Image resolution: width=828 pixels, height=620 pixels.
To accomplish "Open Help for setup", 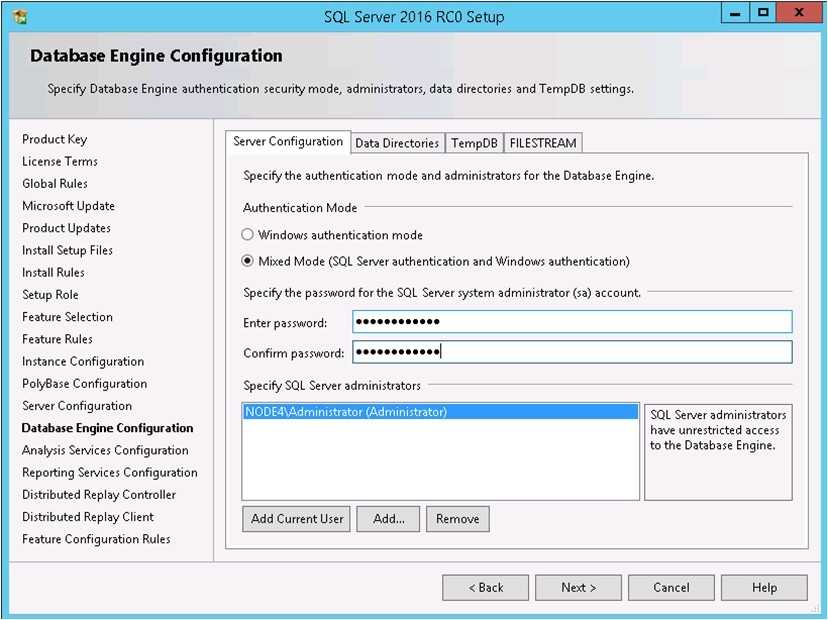I will coord(764,588).
